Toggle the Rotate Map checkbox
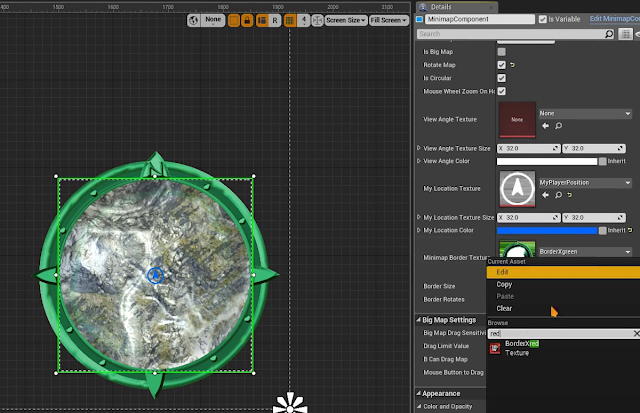The width and height of the screenshot is (640, 413). (501, 65)
